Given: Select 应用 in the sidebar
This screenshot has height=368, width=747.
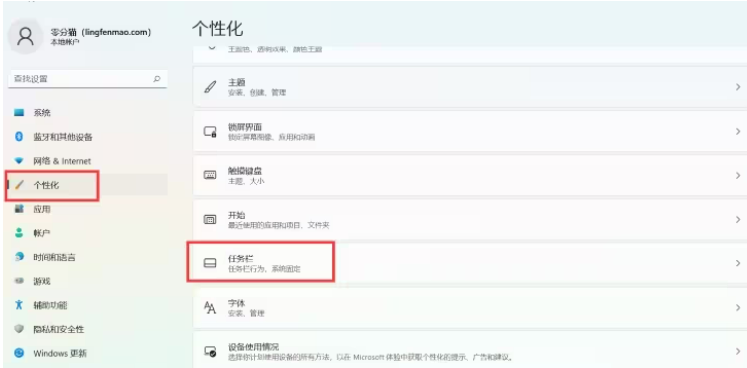Looking at the screenshot, I should pos(88,209).
